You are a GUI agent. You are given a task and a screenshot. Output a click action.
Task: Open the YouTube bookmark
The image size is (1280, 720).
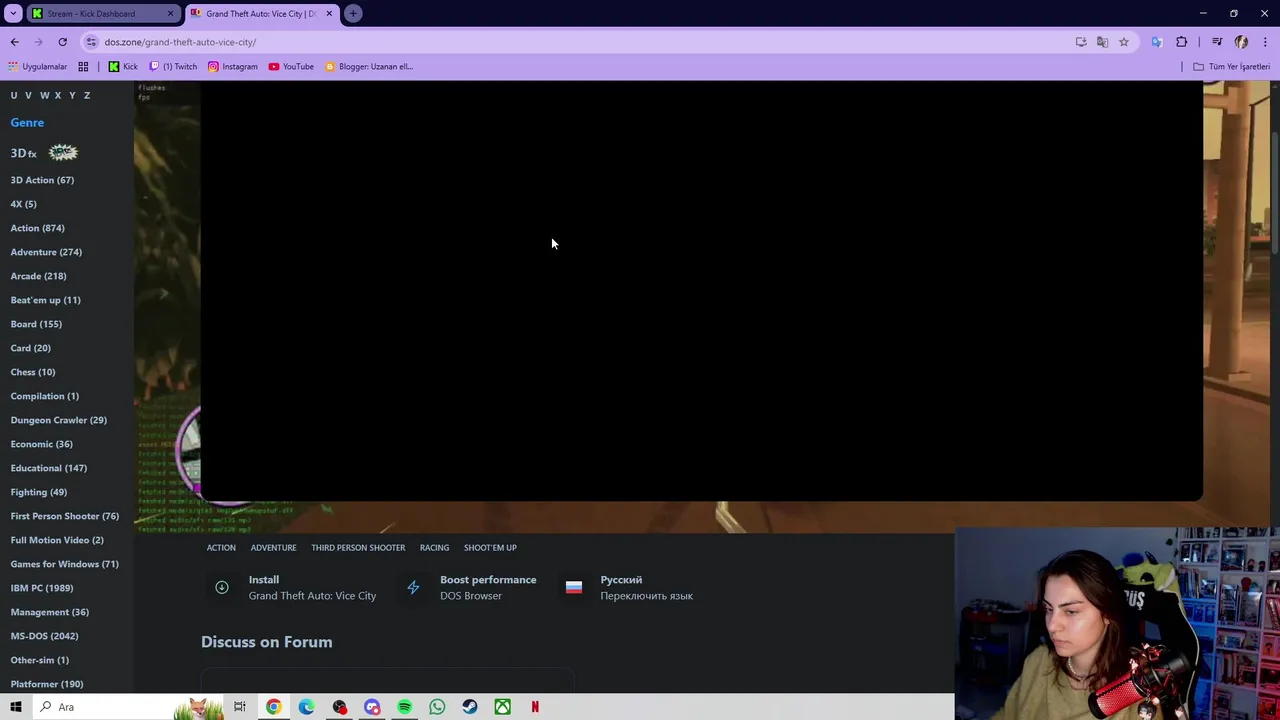click(291, 66)
